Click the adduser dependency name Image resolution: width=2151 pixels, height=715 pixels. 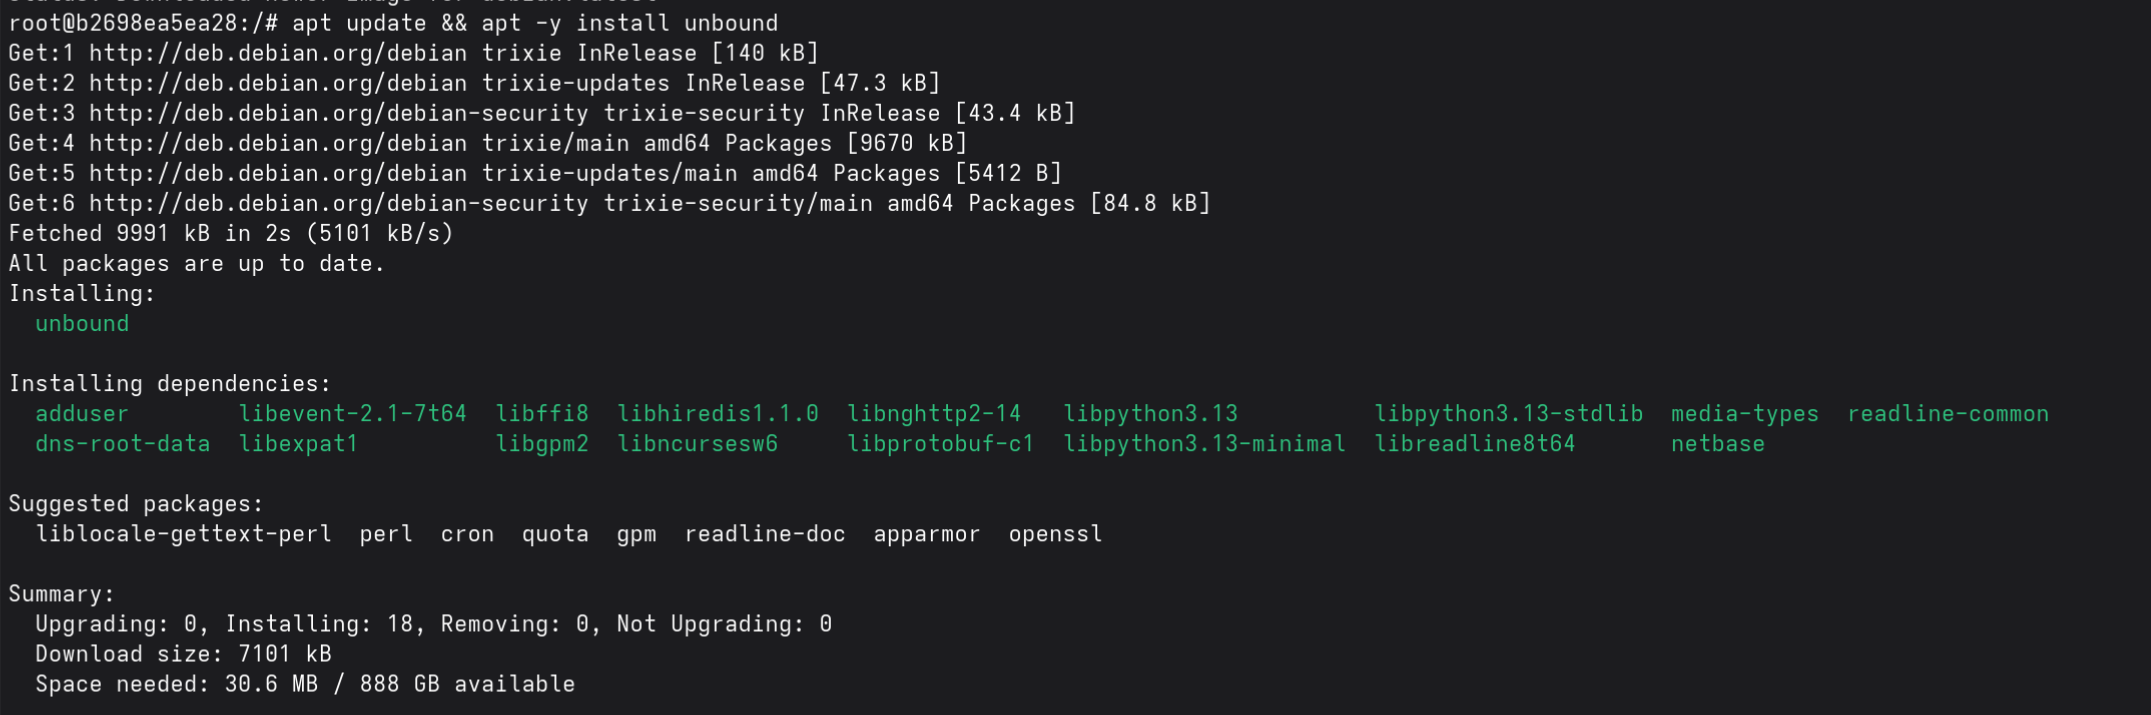(x=82, y=413)
